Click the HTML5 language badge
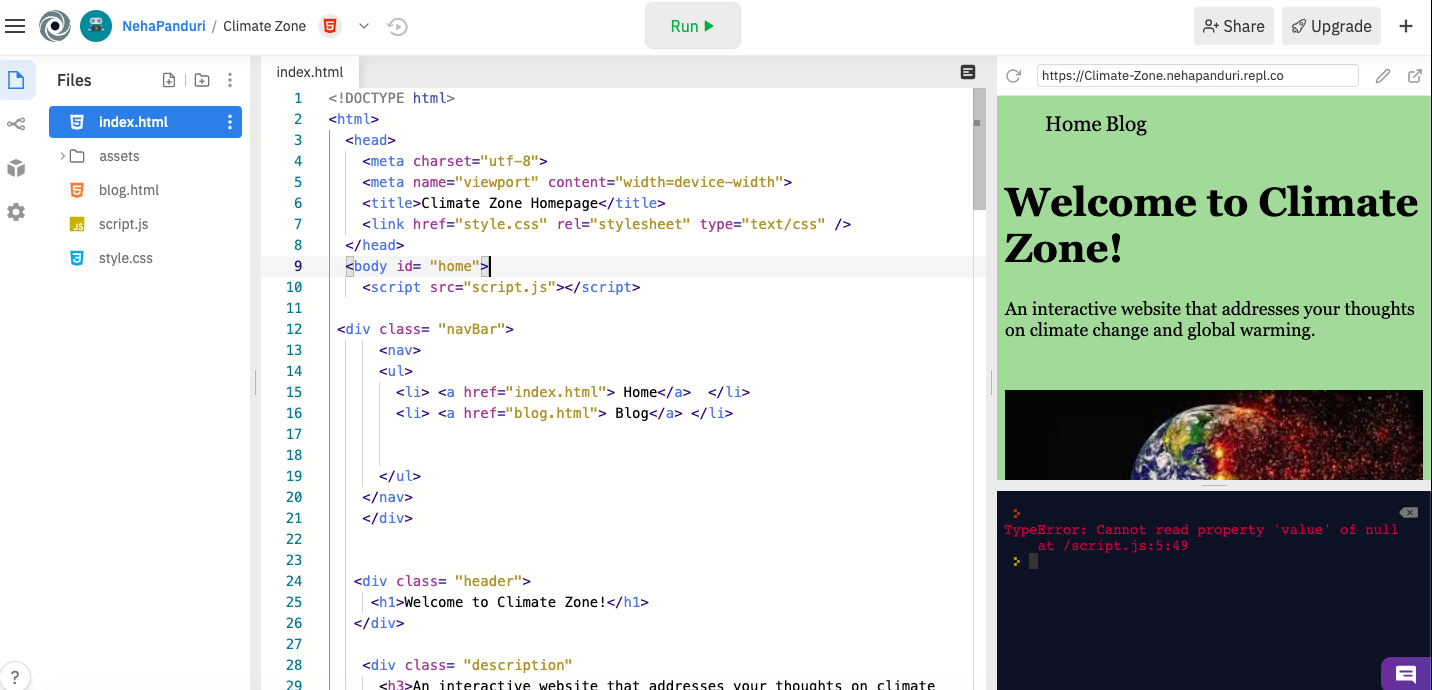 pyautogui.click(x=329, y=26)
